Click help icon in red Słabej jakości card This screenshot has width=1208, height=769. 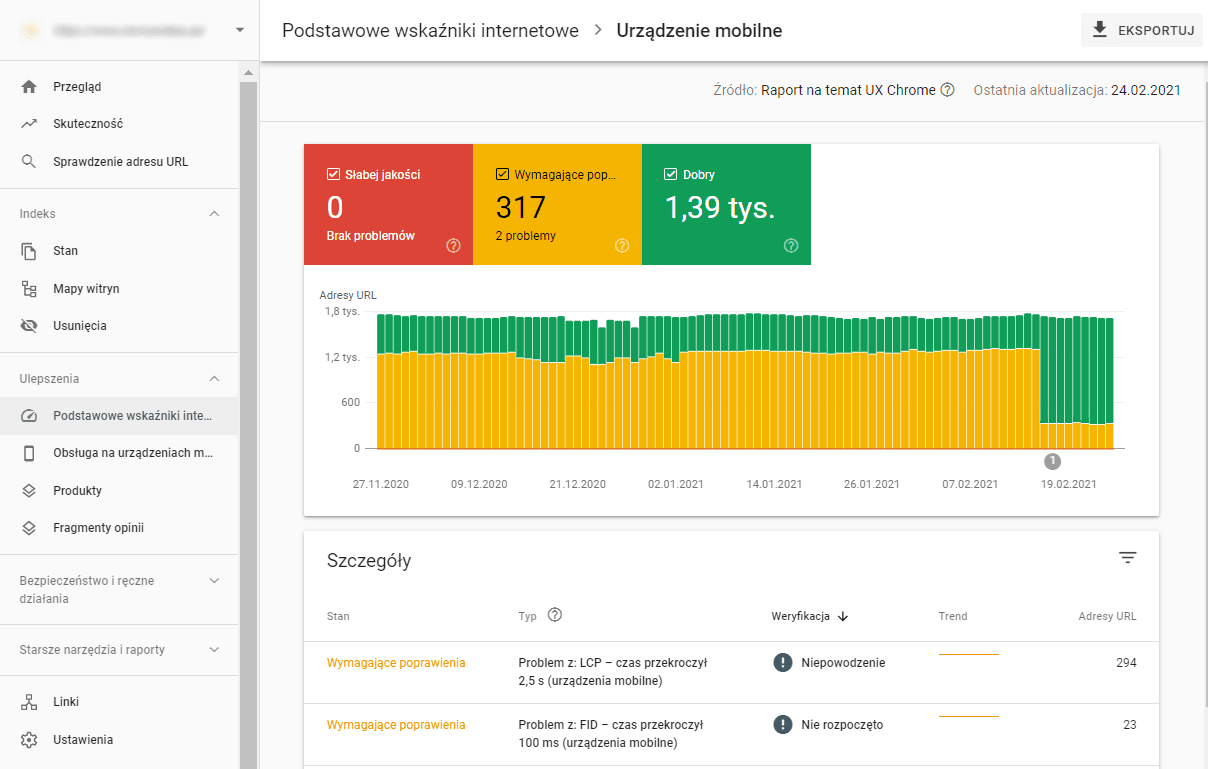453,246
